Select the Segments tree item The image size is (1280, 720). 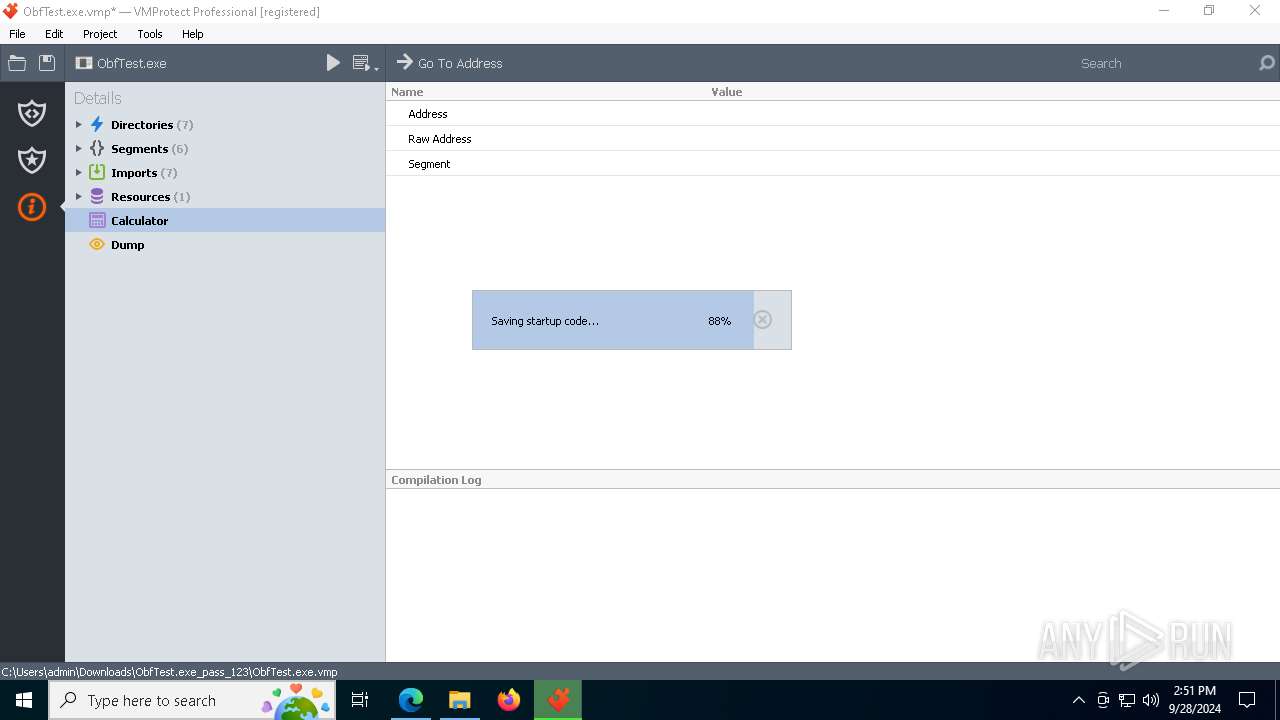(x=225, y=149)
